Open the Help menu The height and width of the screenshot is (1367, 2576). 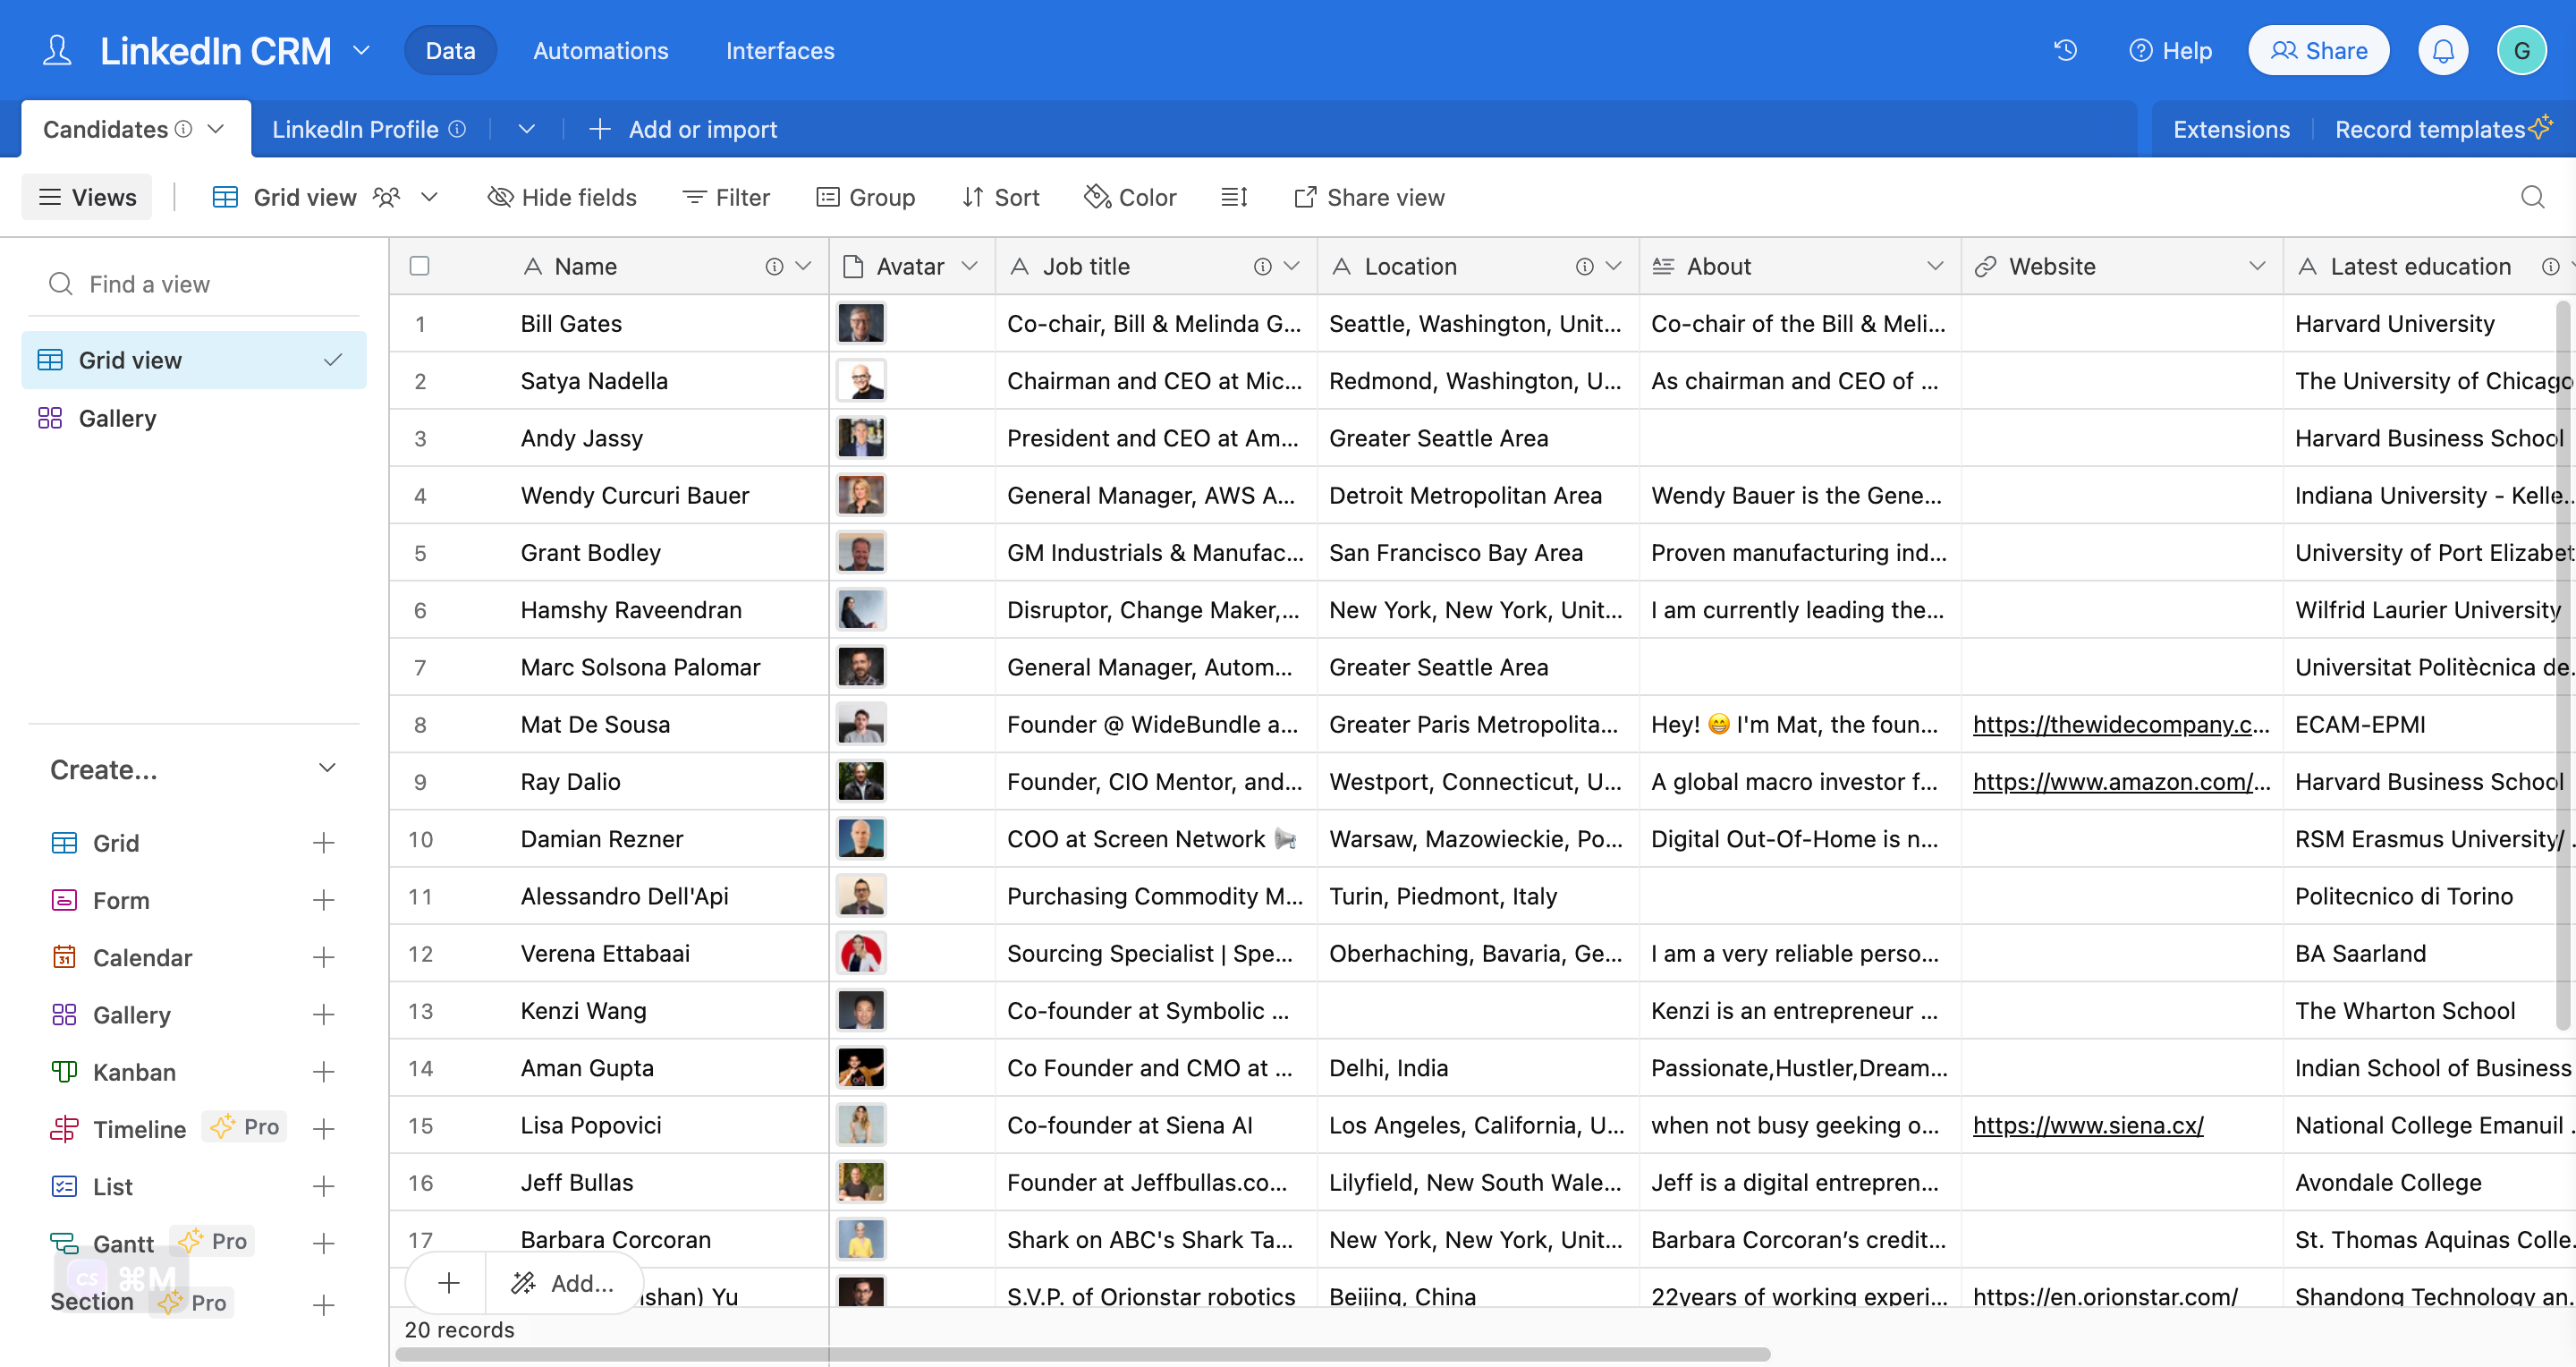click(x=2170, y=50)
